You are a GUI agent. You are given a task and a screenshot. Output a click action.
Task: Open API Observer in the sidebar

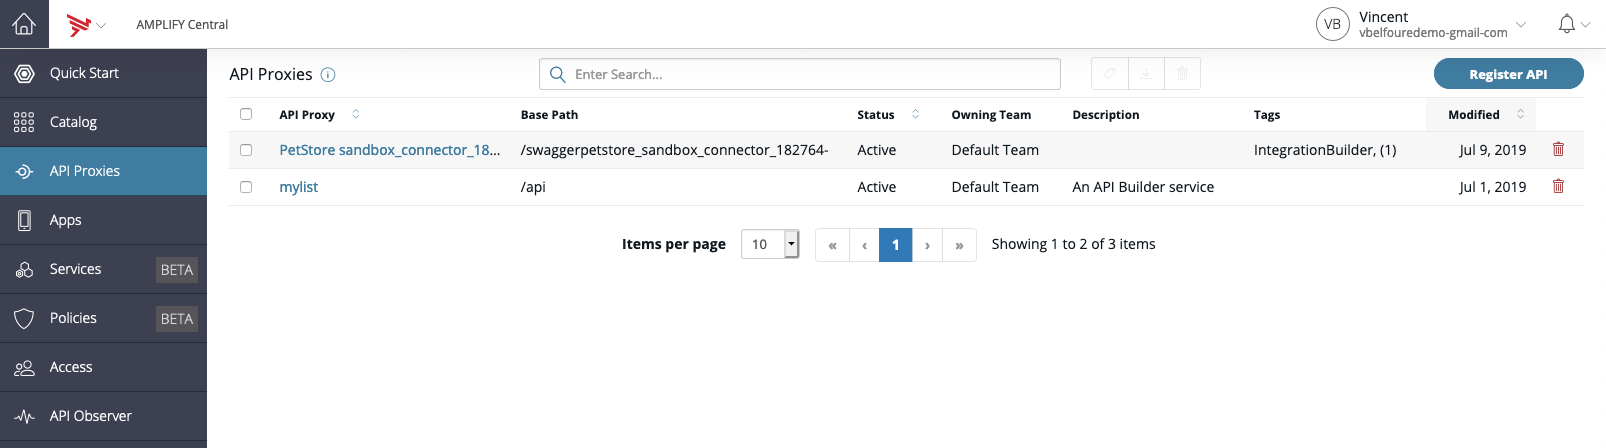[x=103, y=416]
